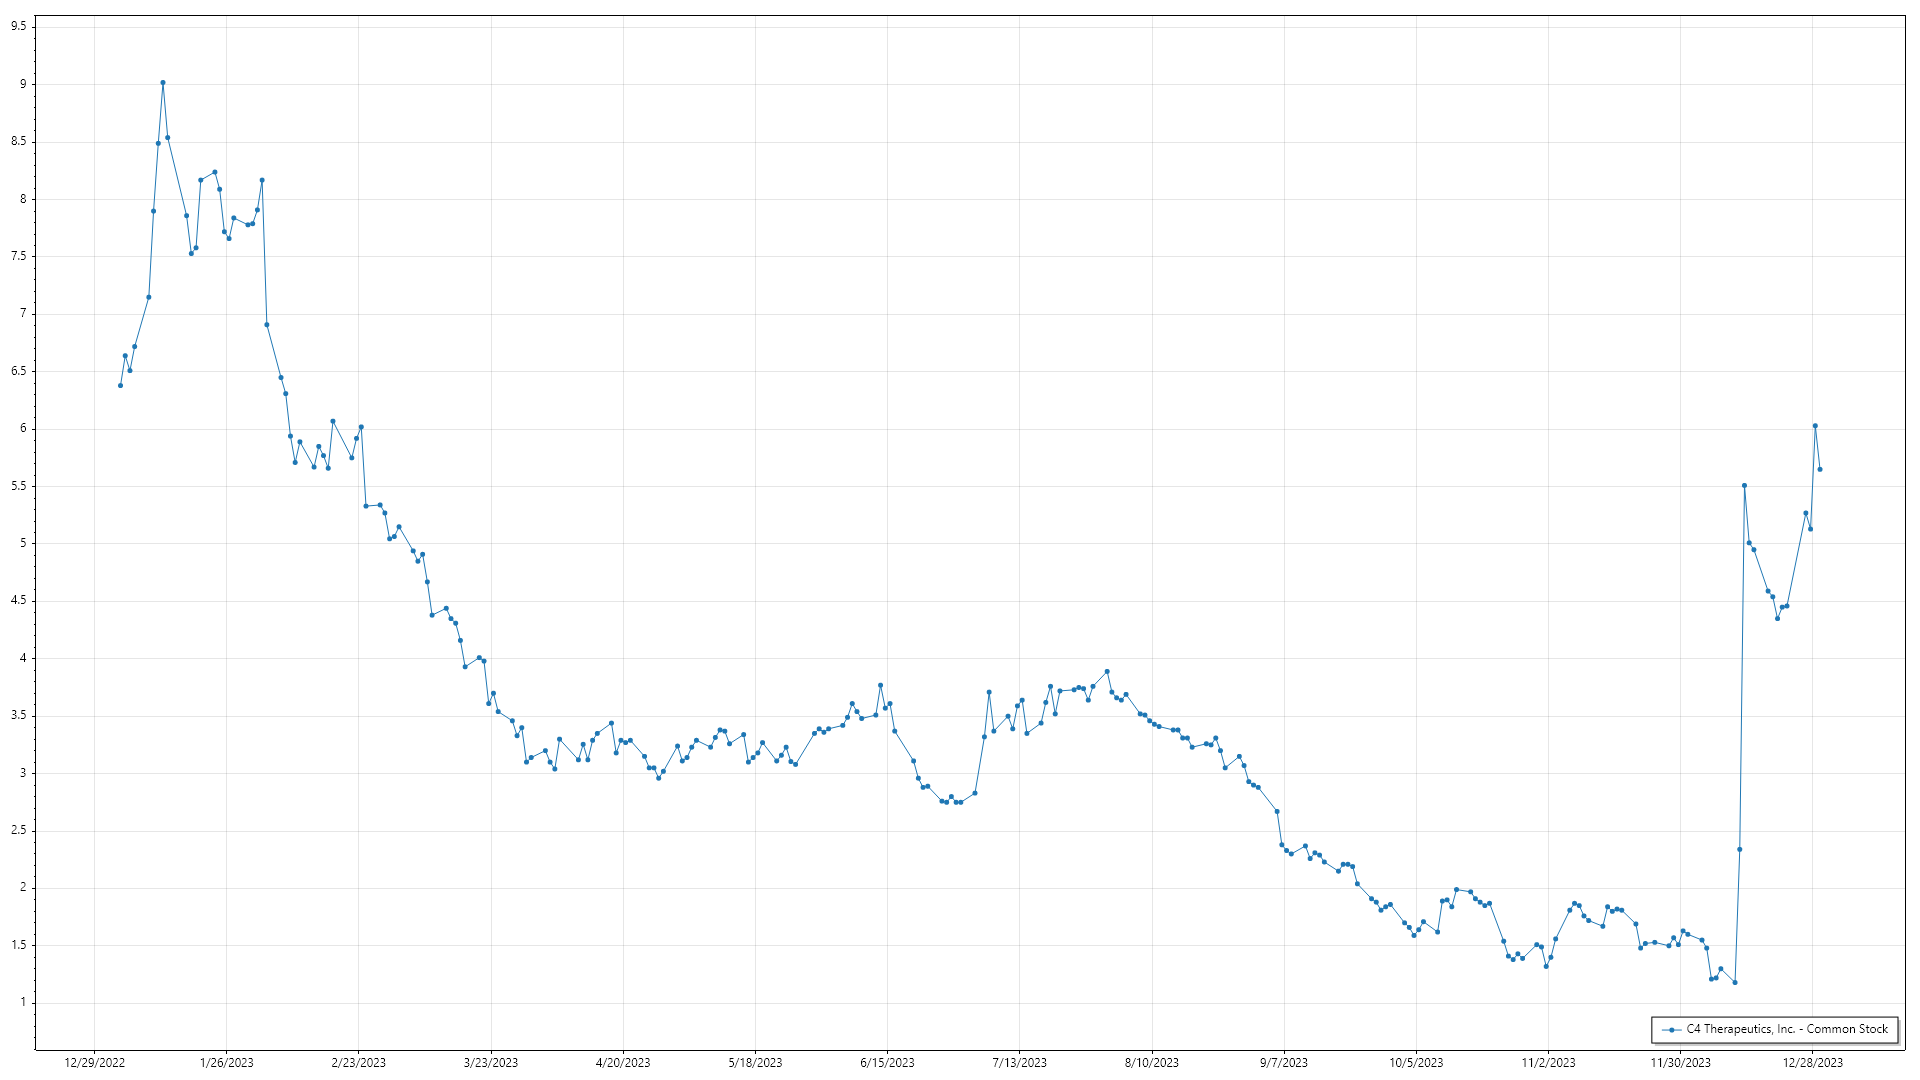Click the 11/2/2023 x-axis date label

1548,1063
